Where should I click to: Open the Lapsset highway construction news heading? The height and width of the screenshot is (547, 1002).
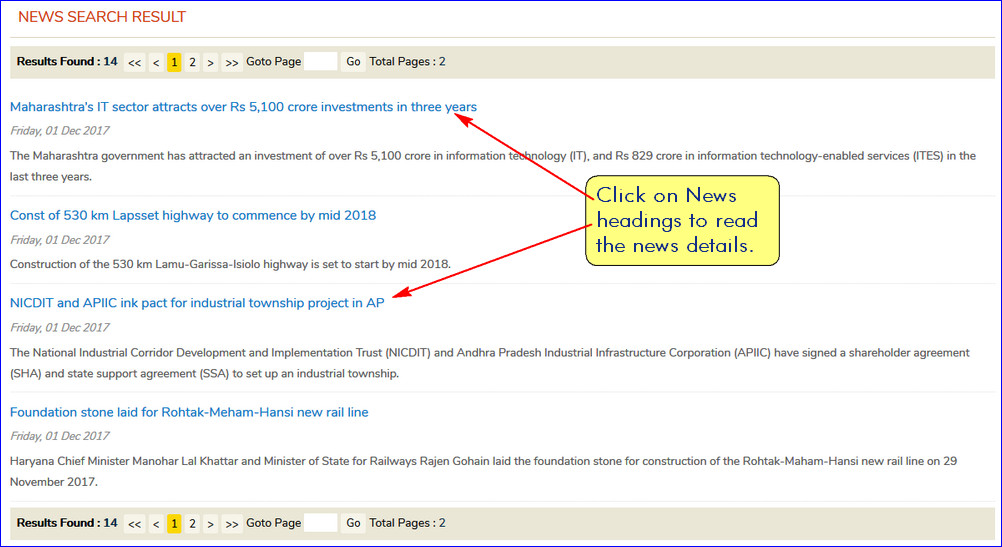point(193,215)
